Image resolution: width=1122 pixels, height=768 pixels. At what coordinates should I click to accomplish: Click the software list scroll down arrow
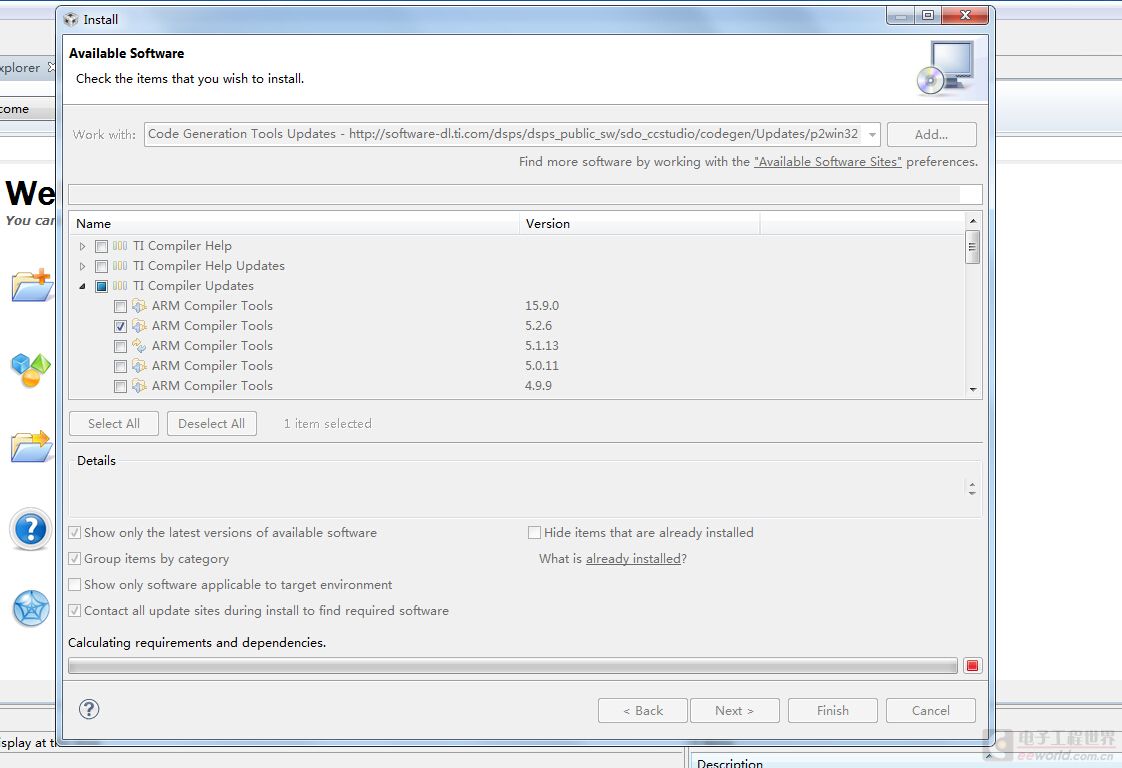972,389
